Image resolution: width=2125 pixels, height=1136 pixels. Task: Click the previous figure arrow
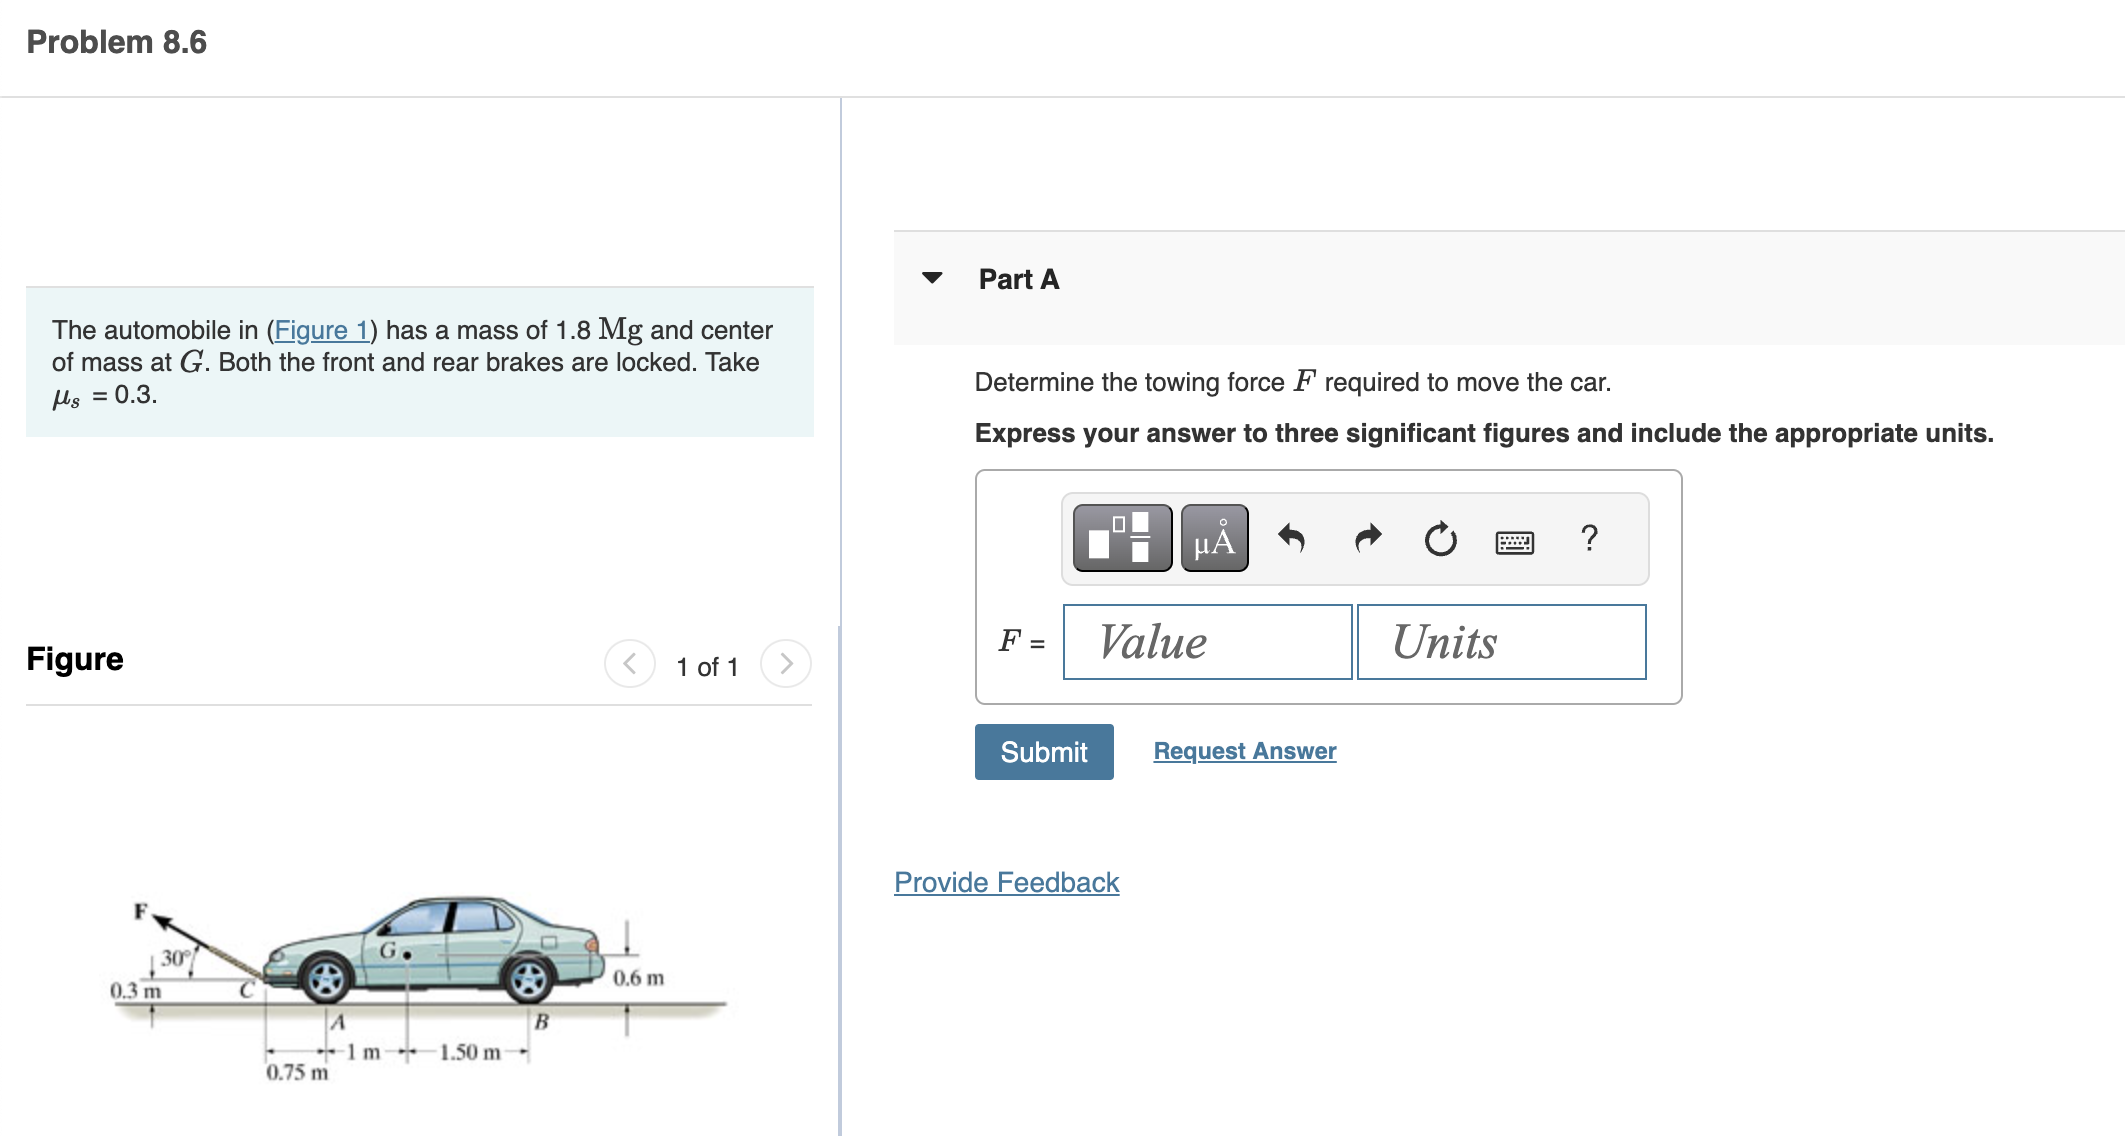pyautogui.click(x=628, y=662)
